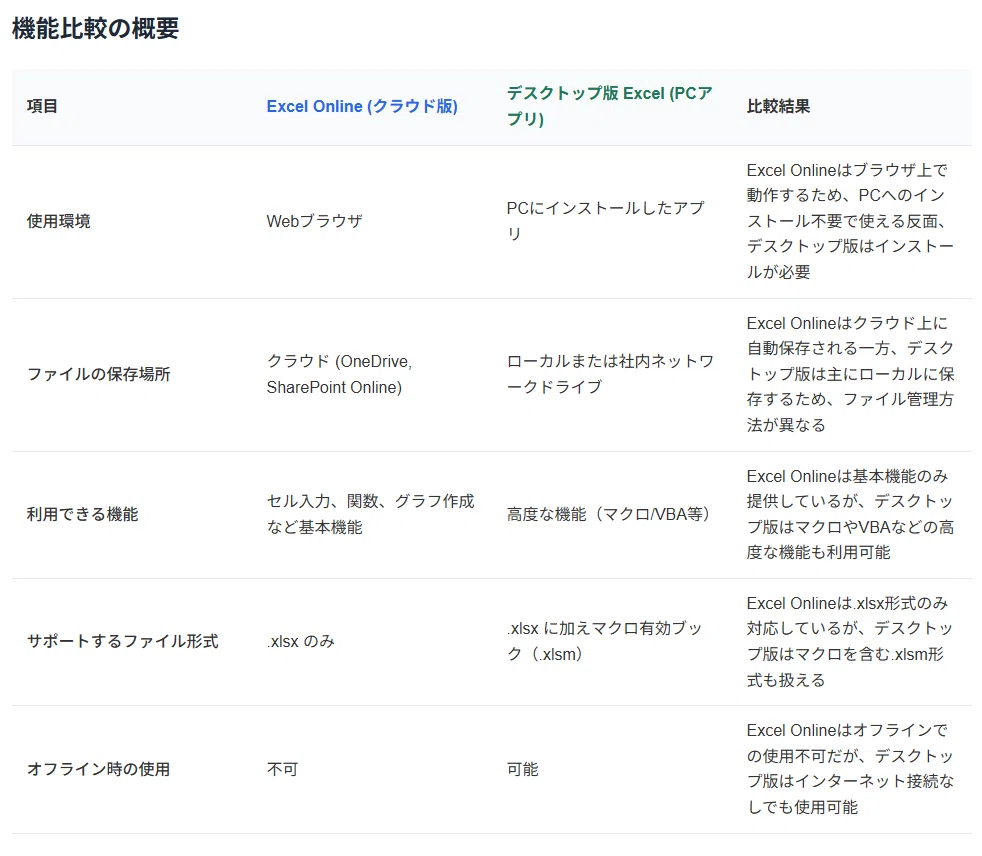Click the ローカルまたは社内ネットワークドライブ cell
Image resolution: width=982 pixels, height=856 pixels.
pos(610,374)
